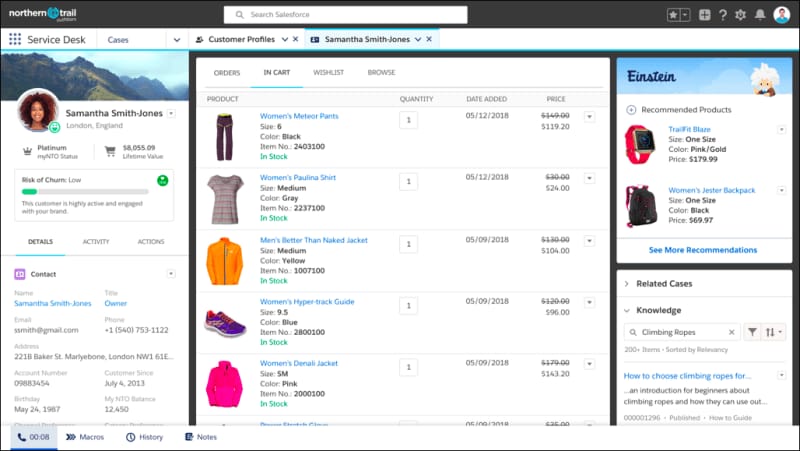Open the Women's Hyper-track Guide link
800x451 pixels.
point(307,302)
